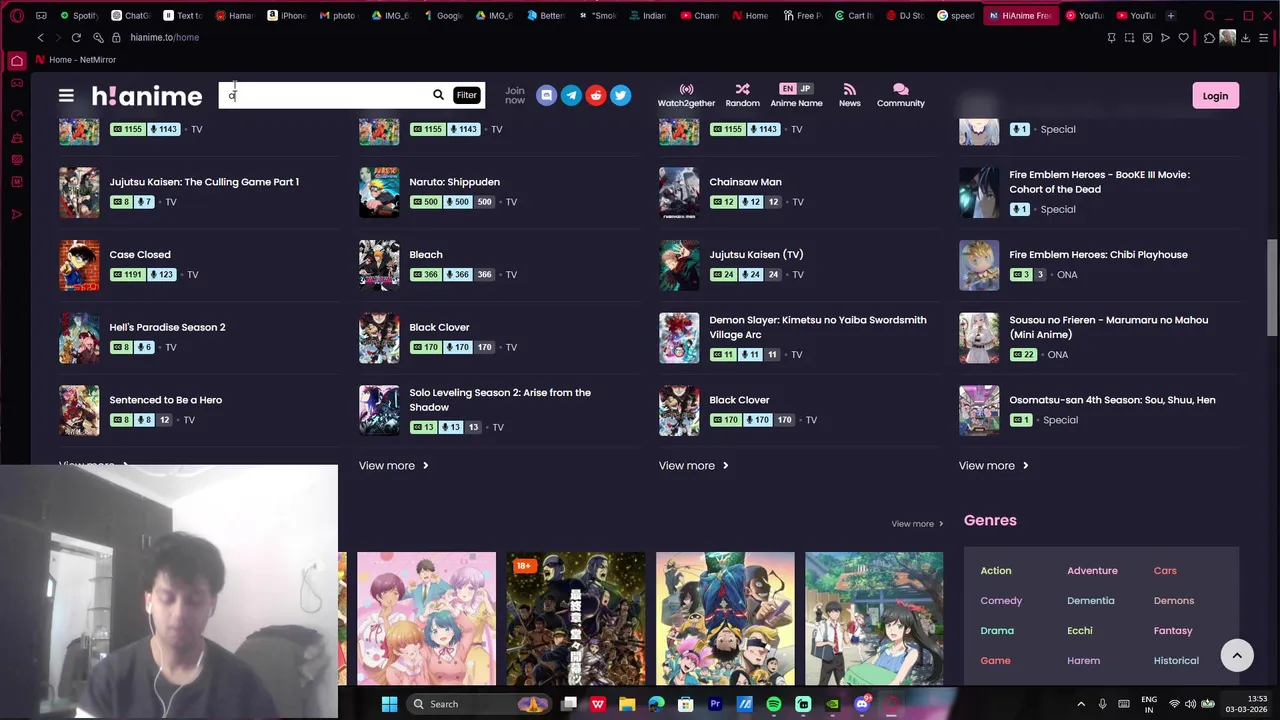Screen dimensions: 1280x720
Task: Open Osomatsu-san 4th Season entry
Action: click(1112, 400)
